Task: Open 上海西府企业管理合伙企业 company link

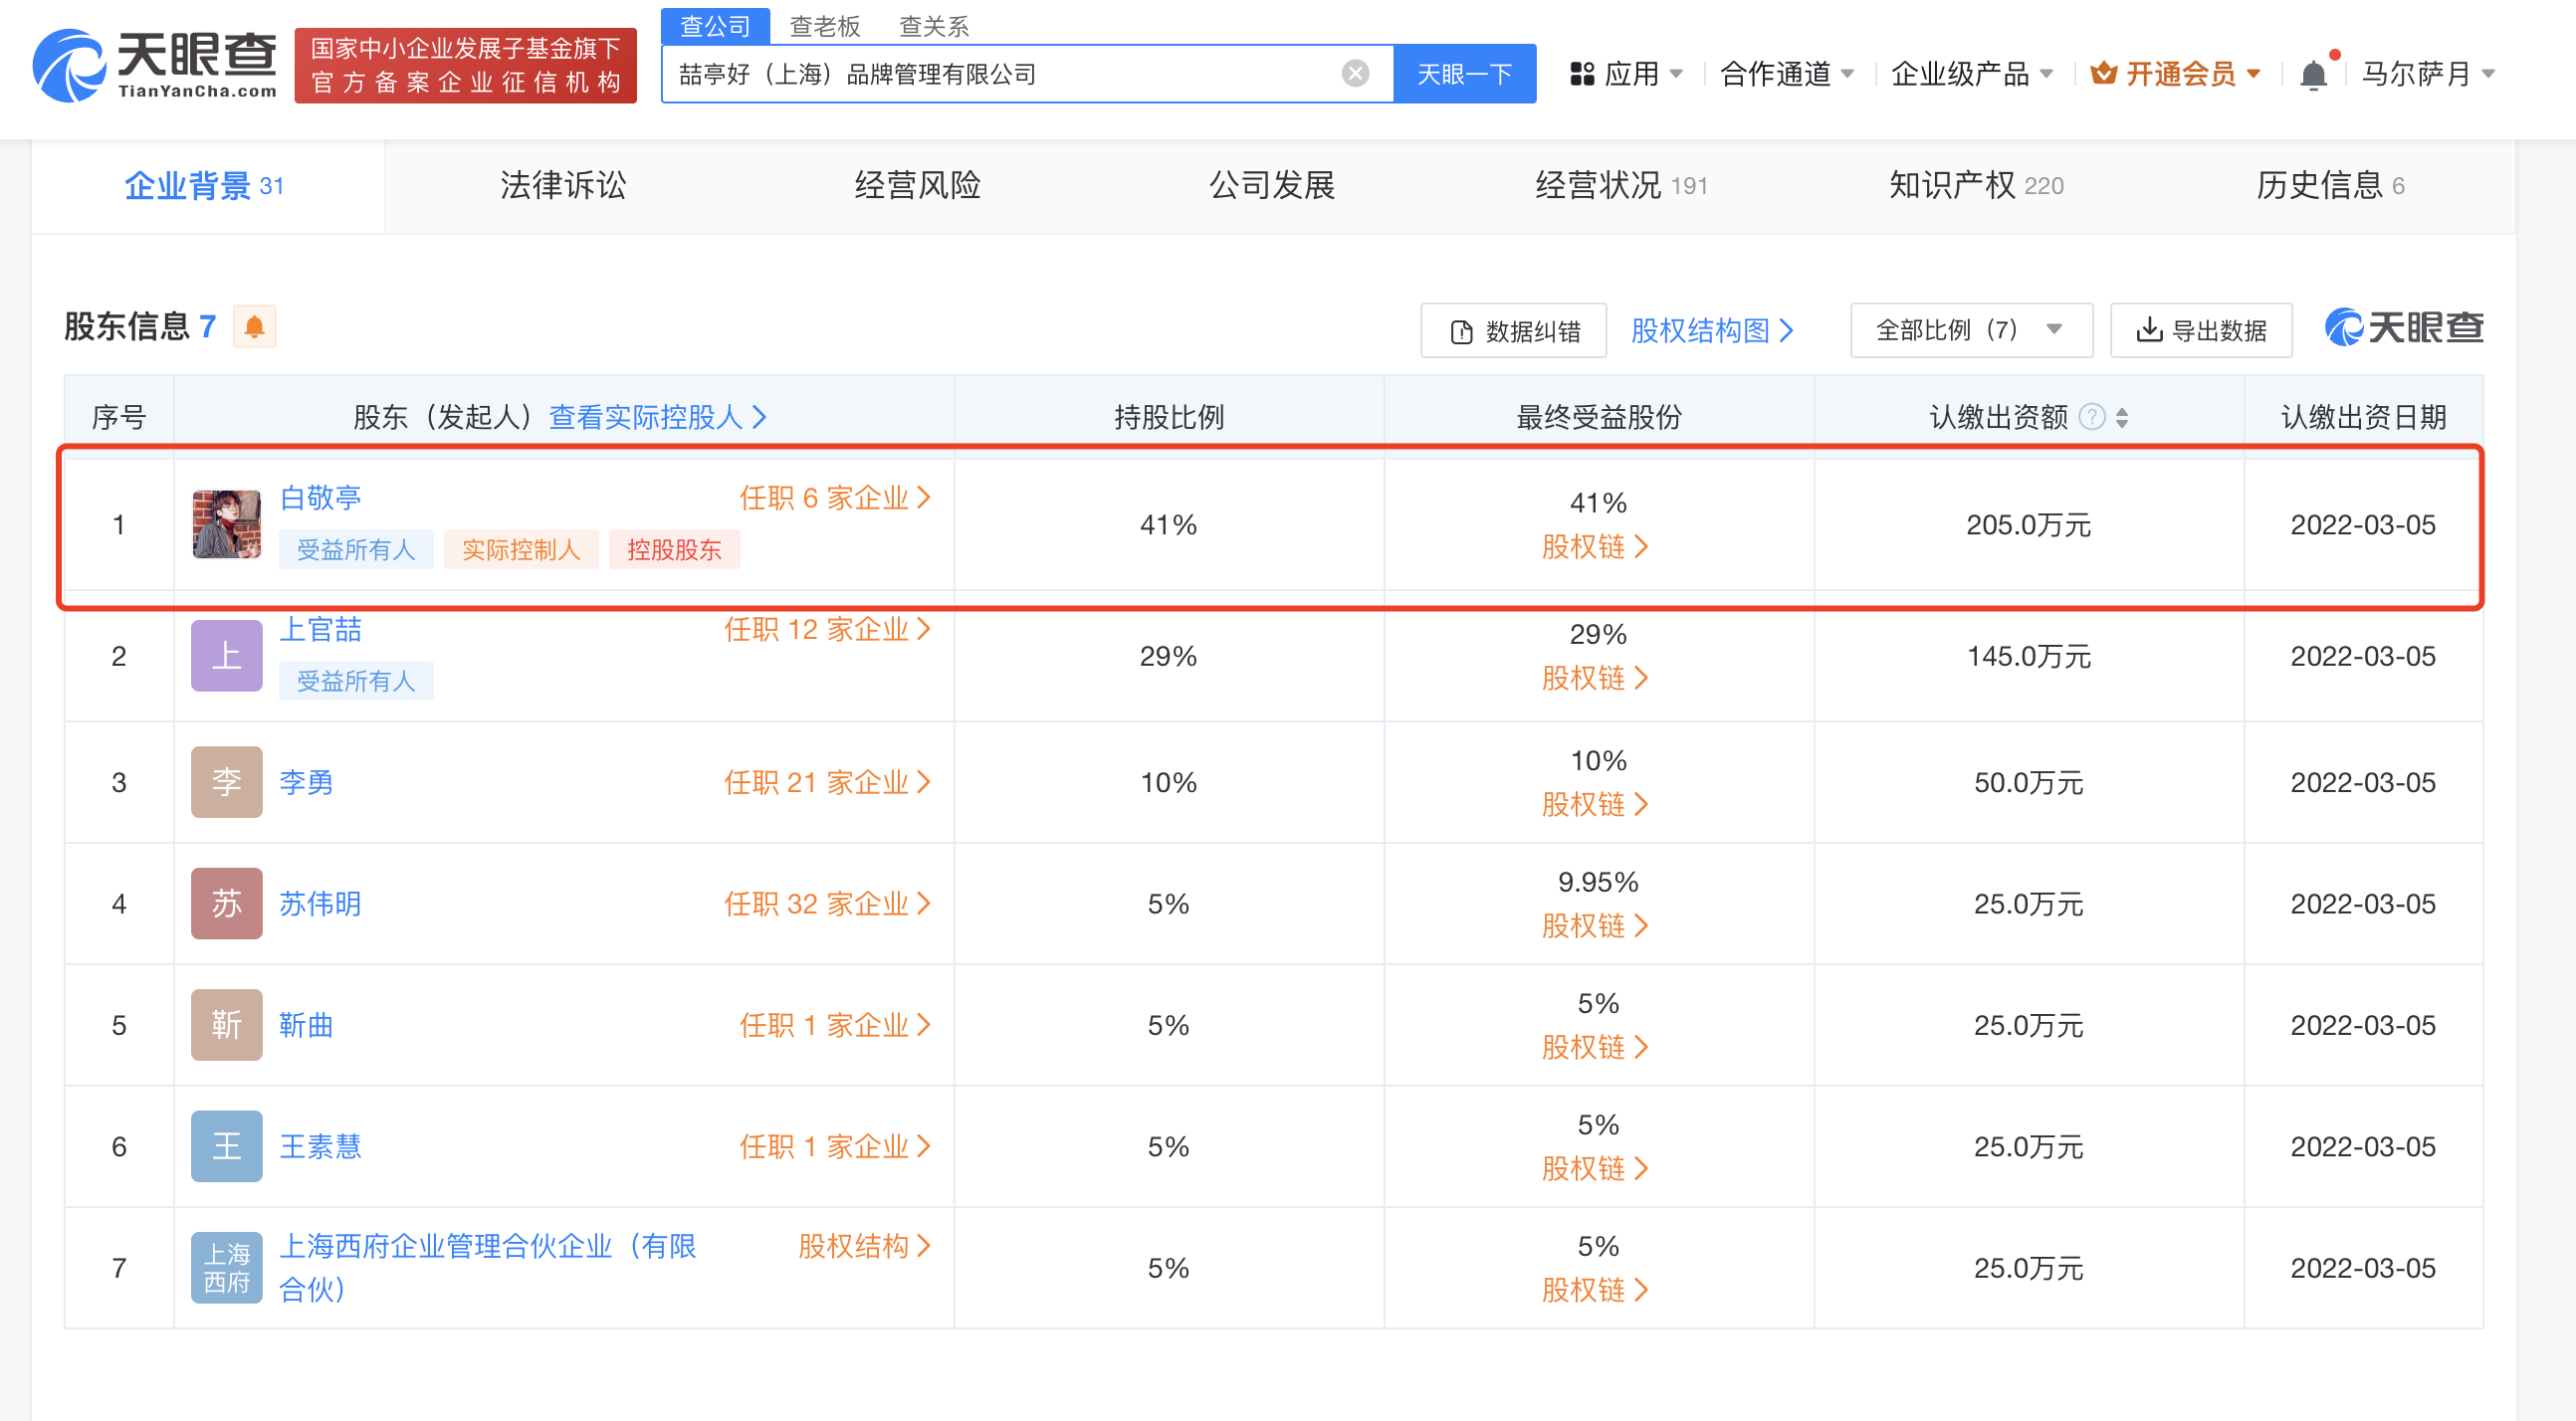Action: [x=488, y=1268]
